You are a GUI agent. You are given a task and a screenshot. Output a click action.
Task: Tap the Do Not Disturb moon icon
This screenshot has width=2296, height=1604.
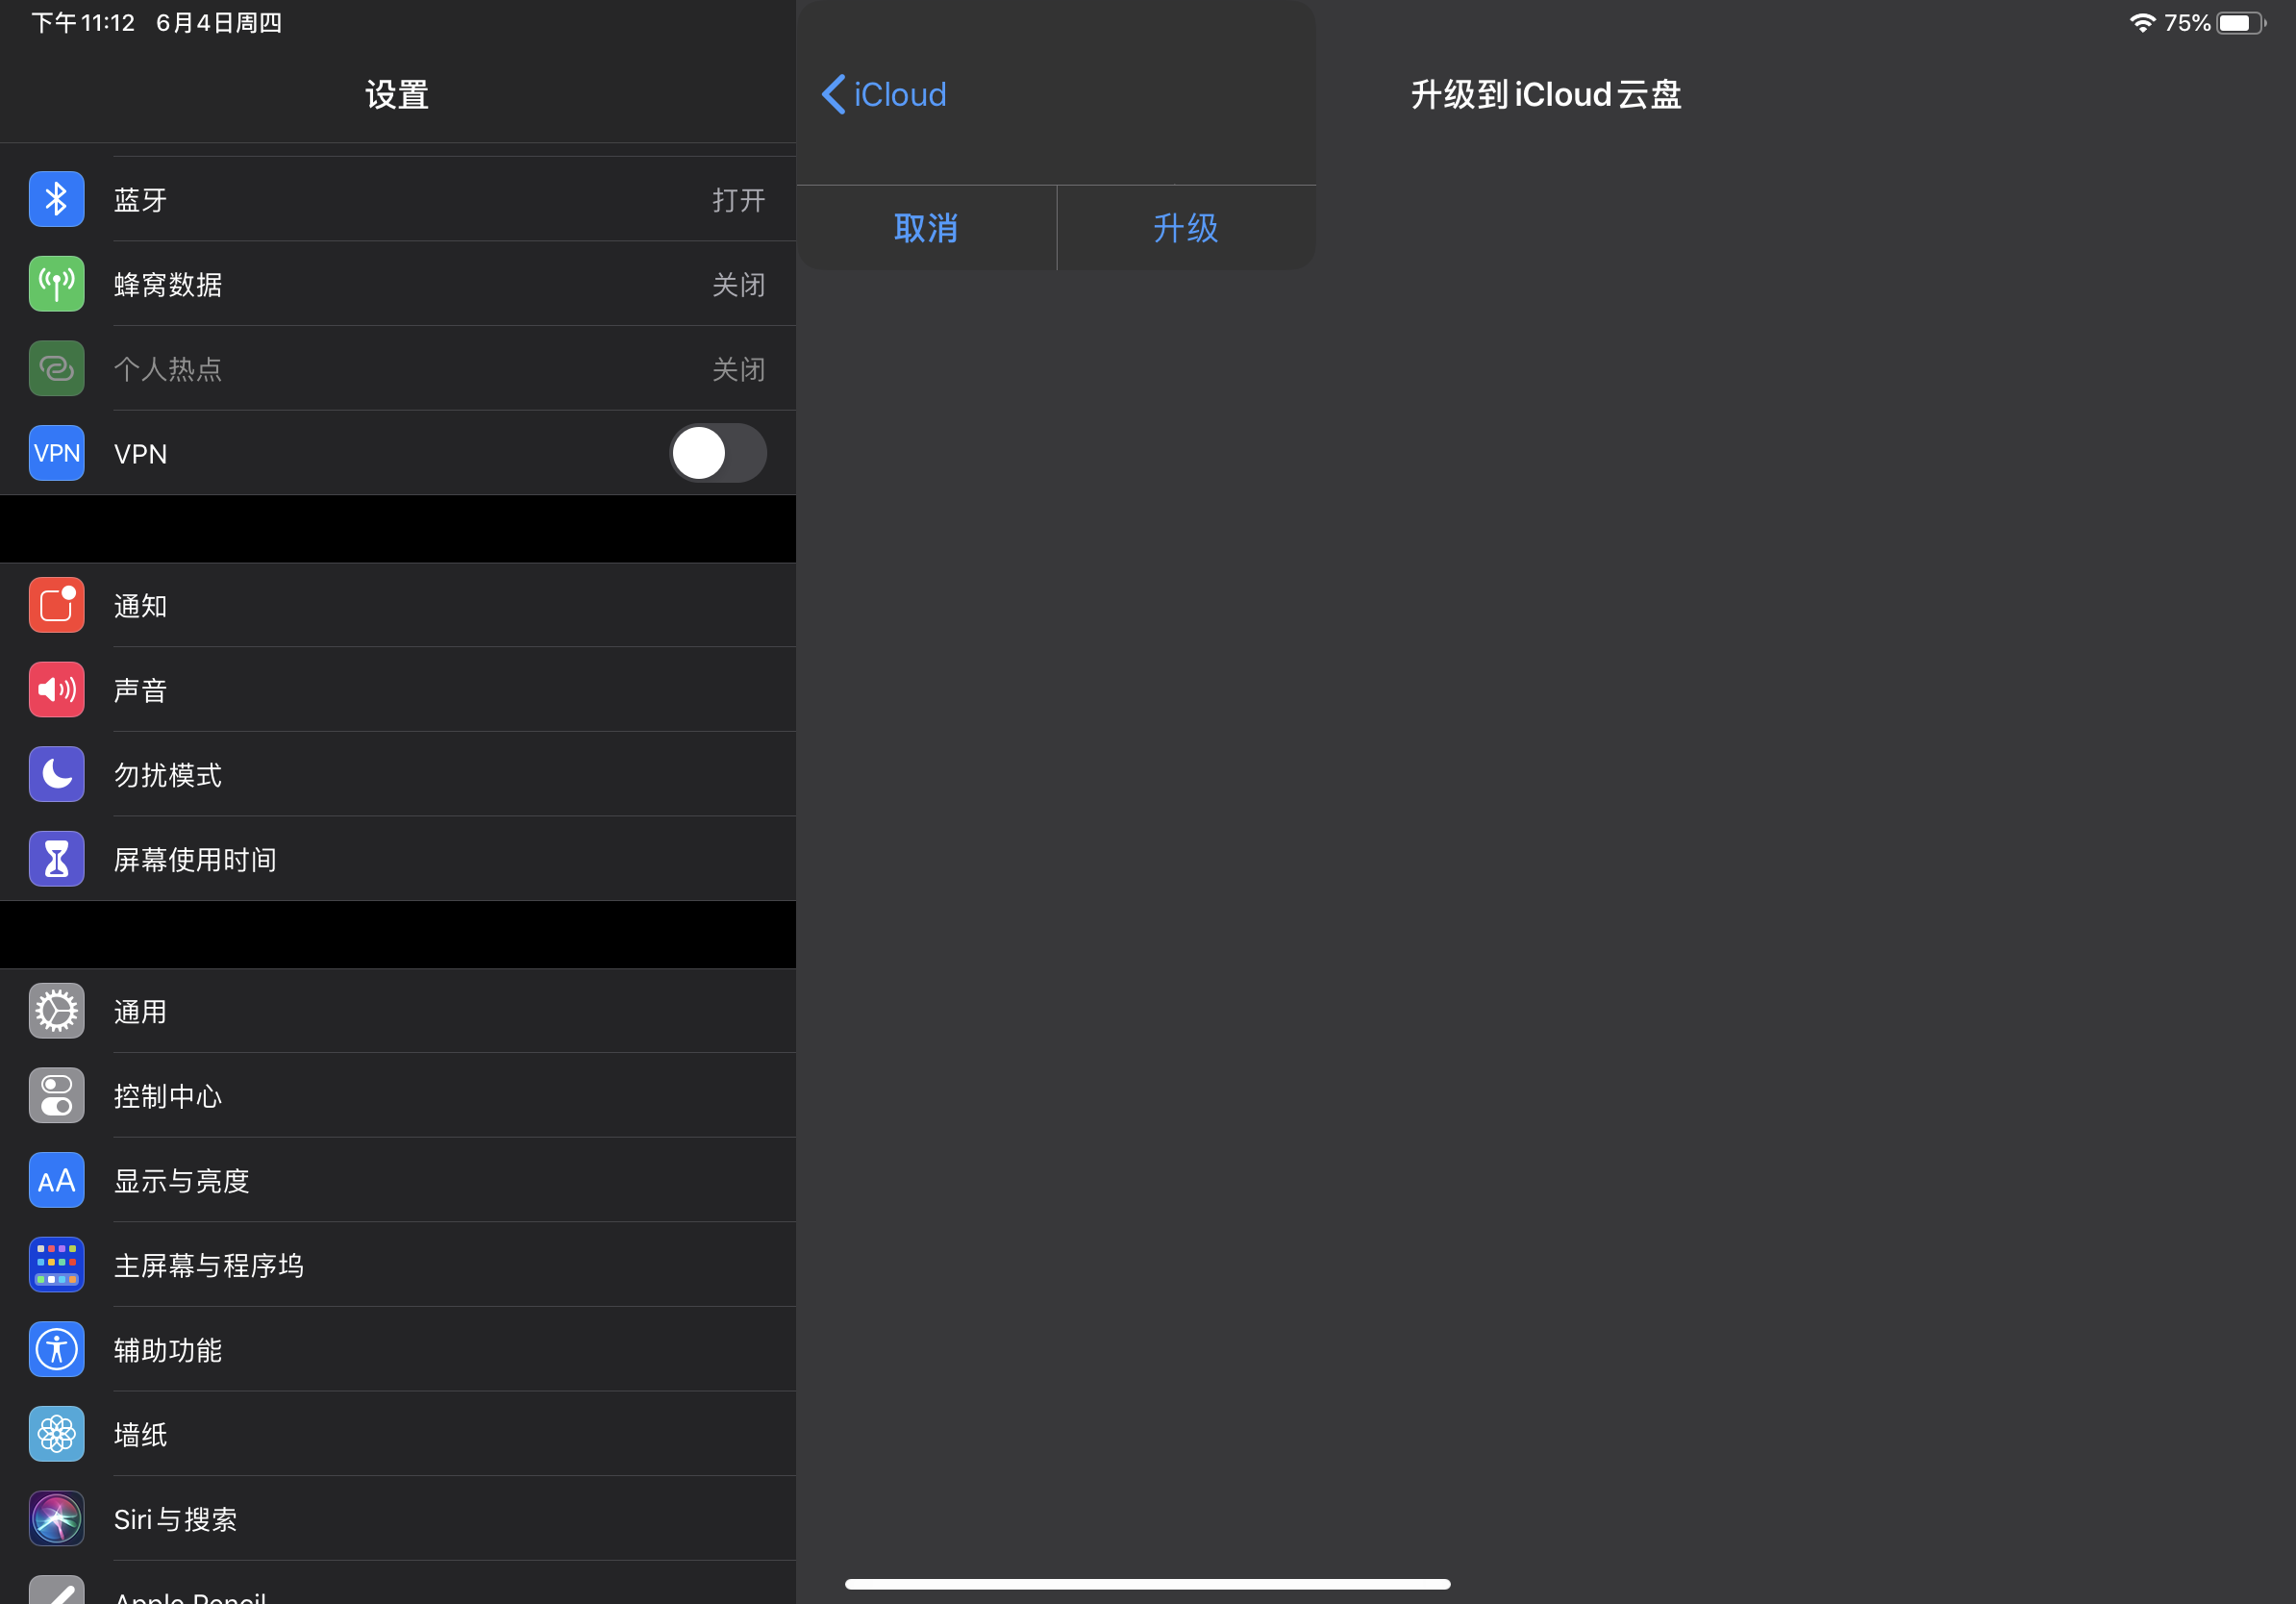(56, 774)
